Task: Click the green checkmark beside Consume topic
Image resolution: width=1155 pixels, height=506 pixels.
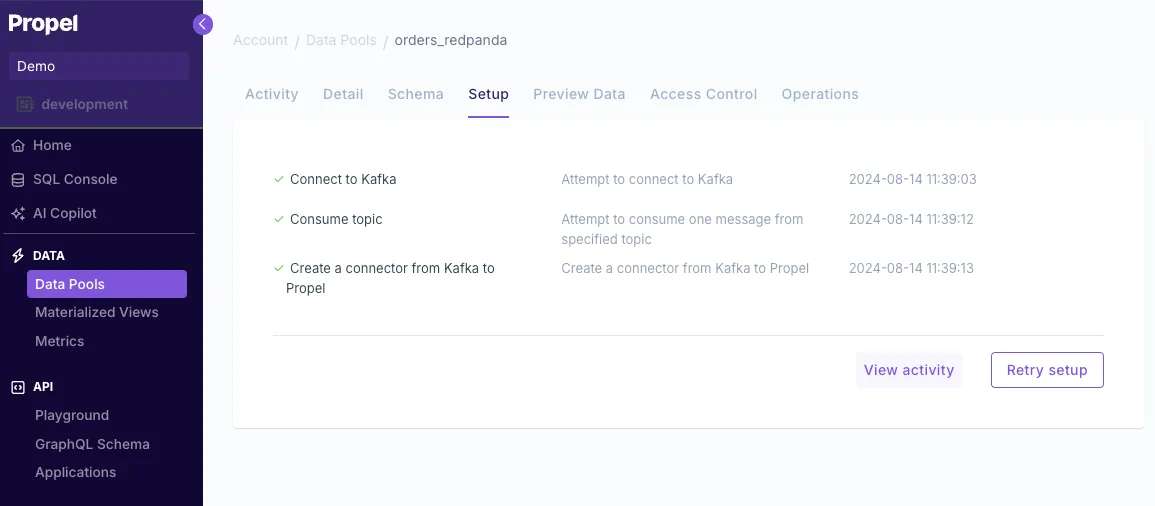Action: tap(279, 219)
